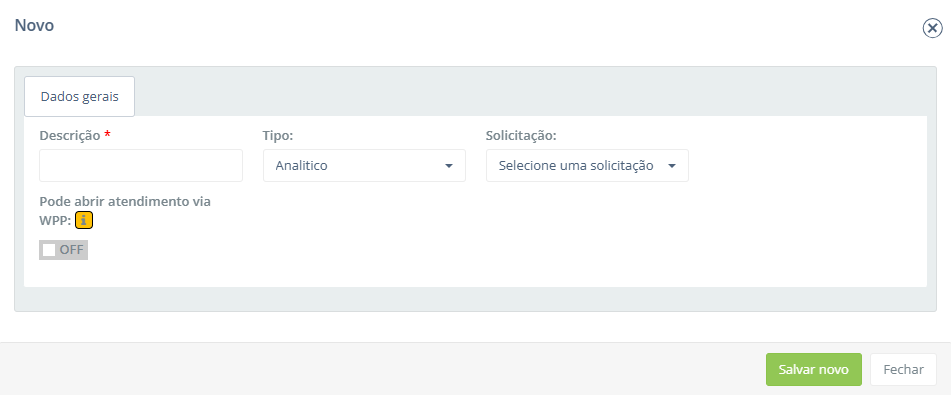Click the red required asterisk by Descrição
Image resolution: width=951 pixels, height=395 pixels.
pyautogui.click(x=107, y=134)
